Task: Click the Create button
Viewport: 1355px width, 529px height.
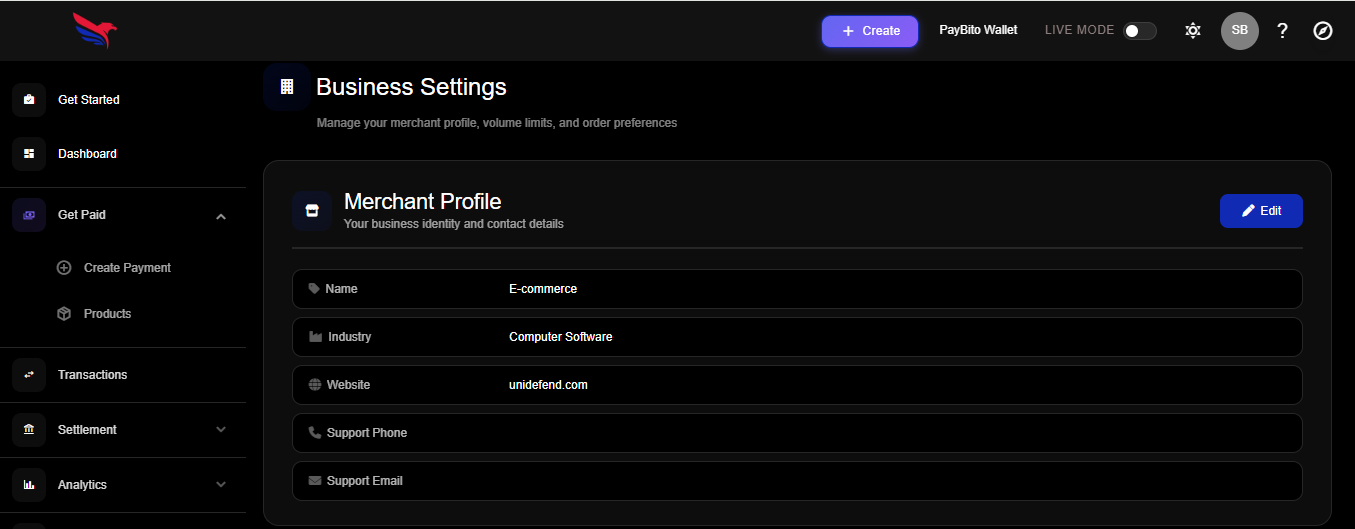Action: tap(870, 31)
